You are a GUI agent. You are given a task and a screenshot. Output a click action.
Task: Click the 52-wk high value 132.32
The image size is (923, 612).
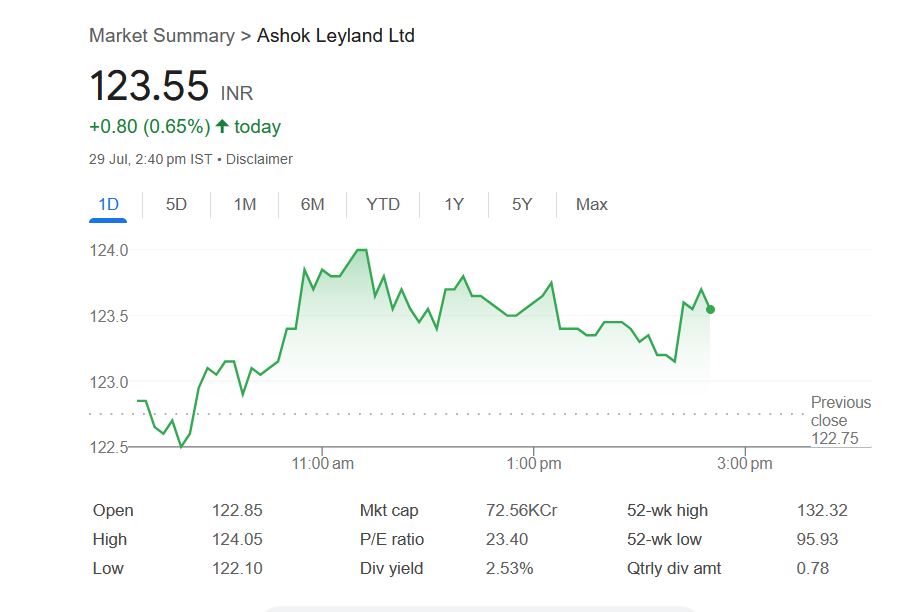tap(822, 510)
